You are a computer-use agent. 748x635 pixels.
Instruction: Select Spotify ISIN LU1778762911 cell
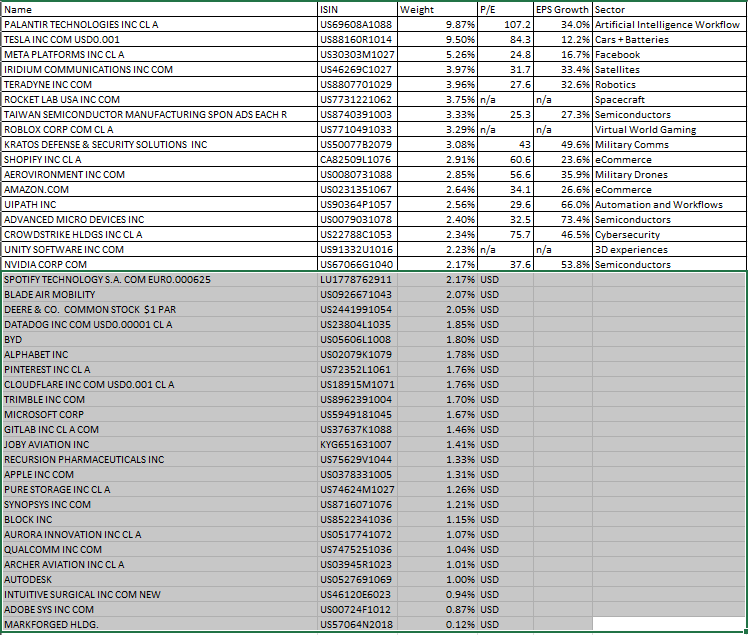coord(357,280)
